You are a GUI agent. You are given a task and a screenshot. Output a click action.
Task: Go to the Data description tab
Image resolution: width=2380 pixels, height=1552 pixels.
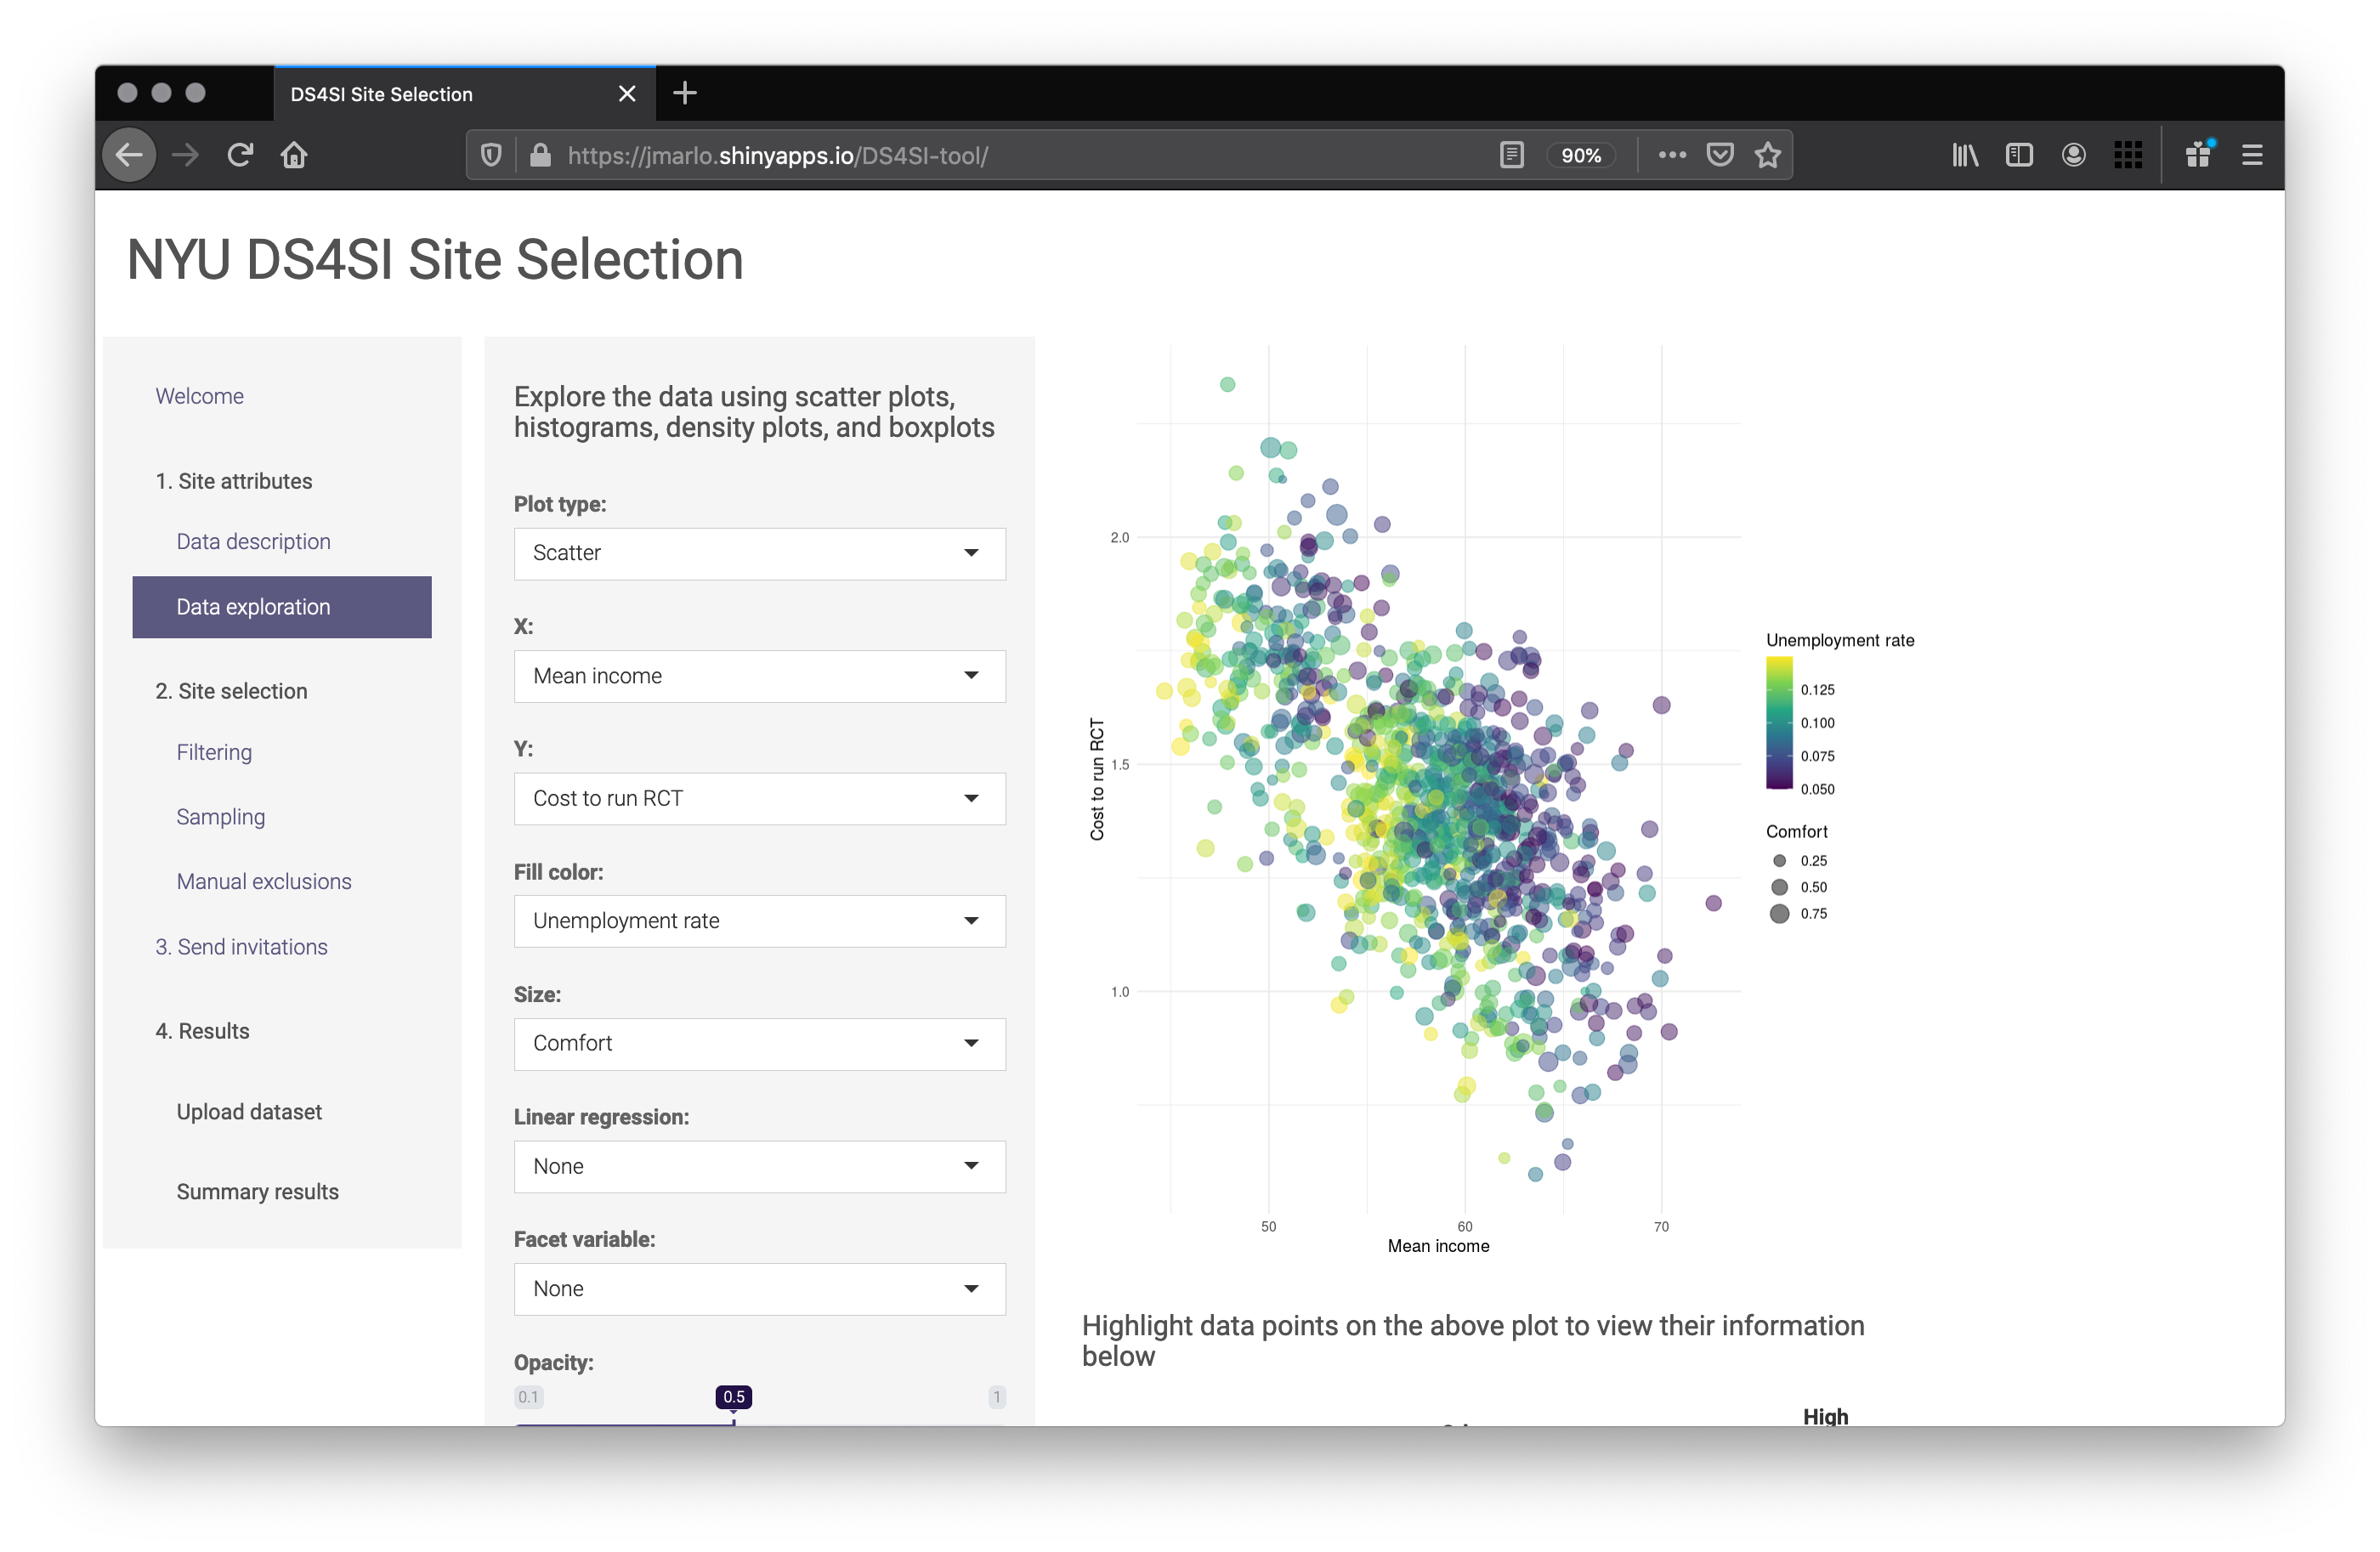[x=253, y=542]
